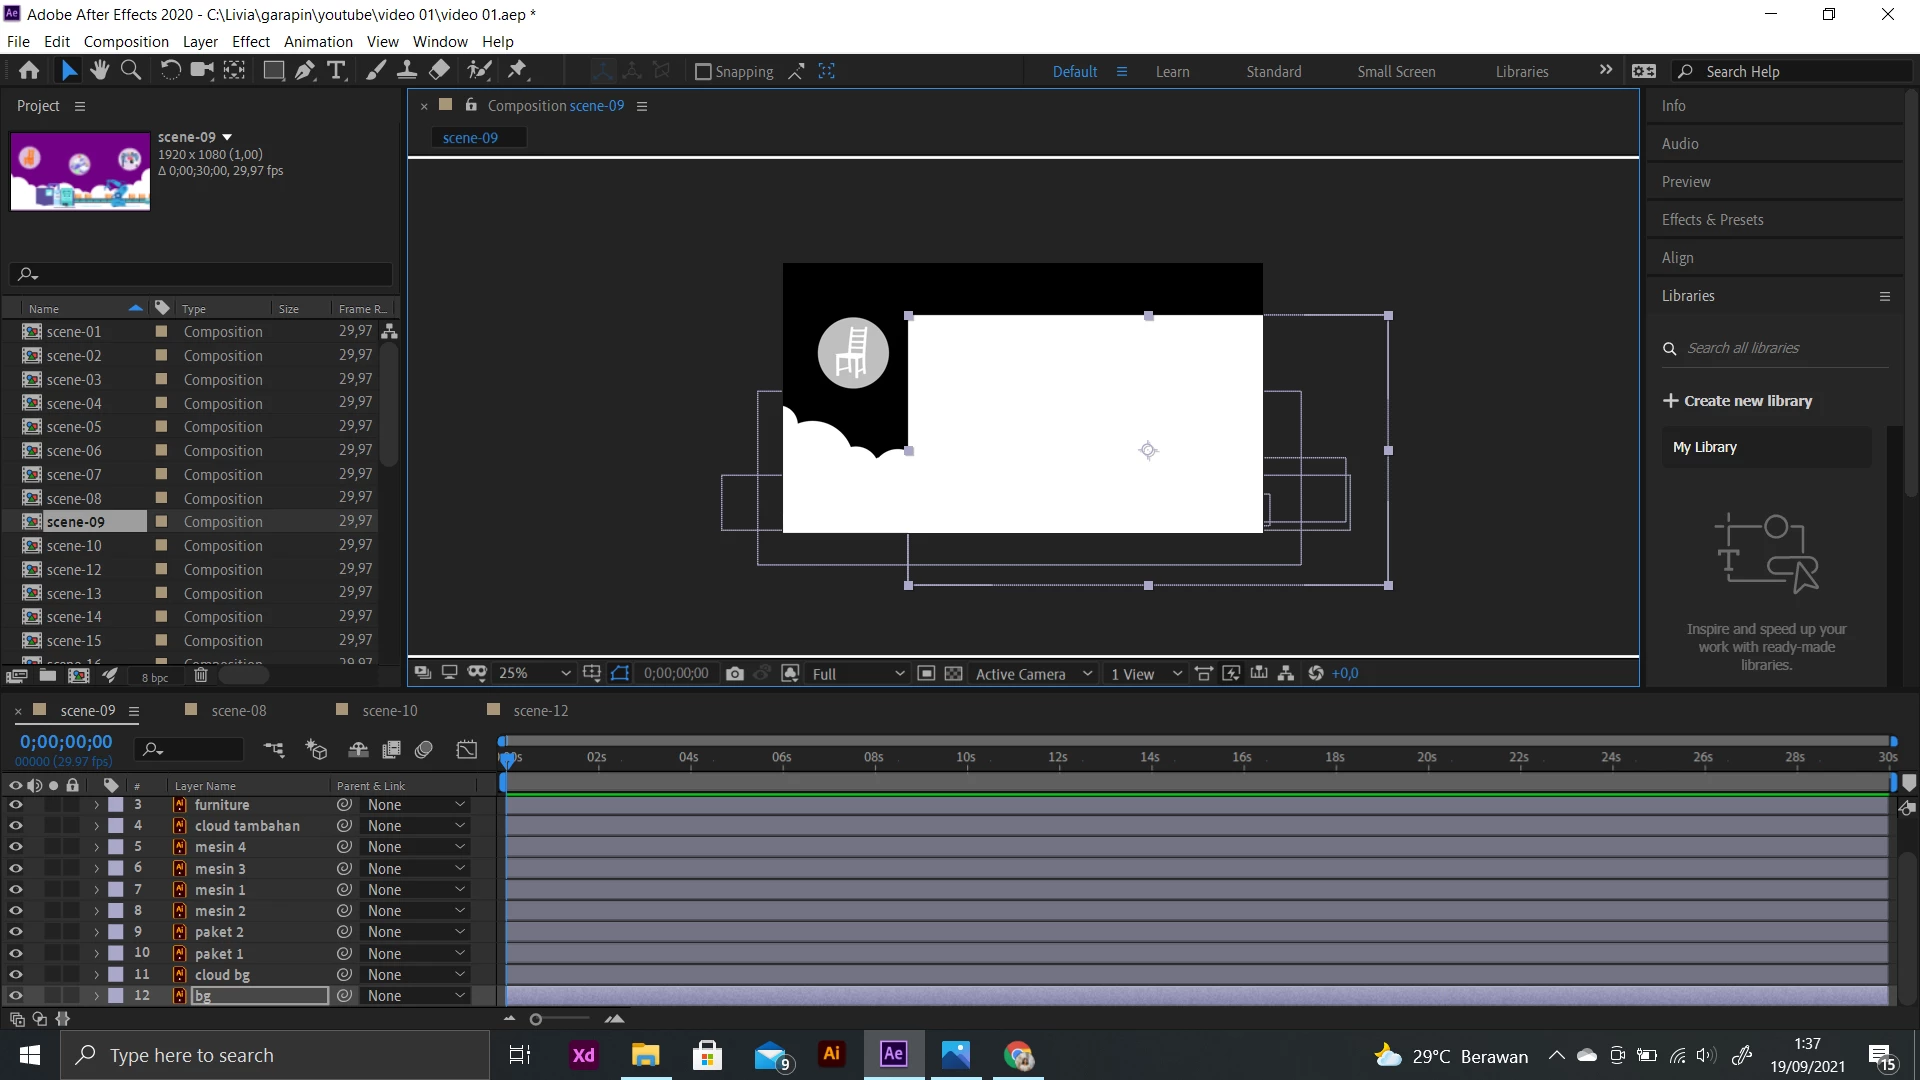The height and width of the screenshot is (1080, 1920).
Task: Hide the furniture layer
Action: coord(16,805)
